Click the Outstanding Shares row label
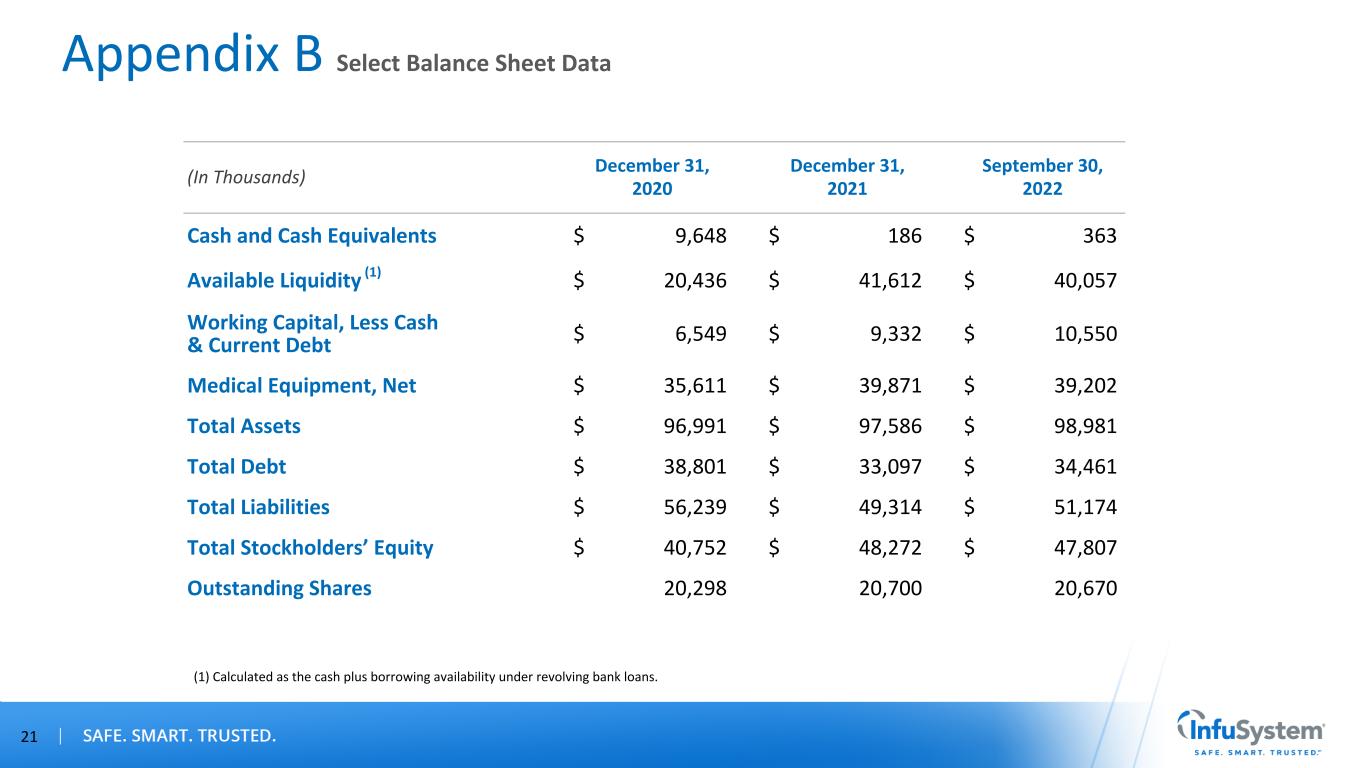This screenshot has width=1365, height=768. tap(279, 588)
